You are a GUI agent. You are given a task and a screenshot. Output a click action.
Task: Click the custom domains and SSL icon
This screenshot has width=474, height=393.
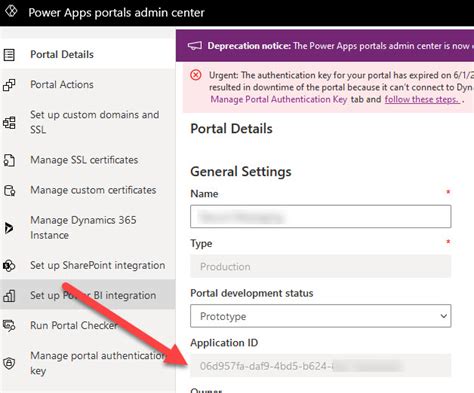pos(9,123)
